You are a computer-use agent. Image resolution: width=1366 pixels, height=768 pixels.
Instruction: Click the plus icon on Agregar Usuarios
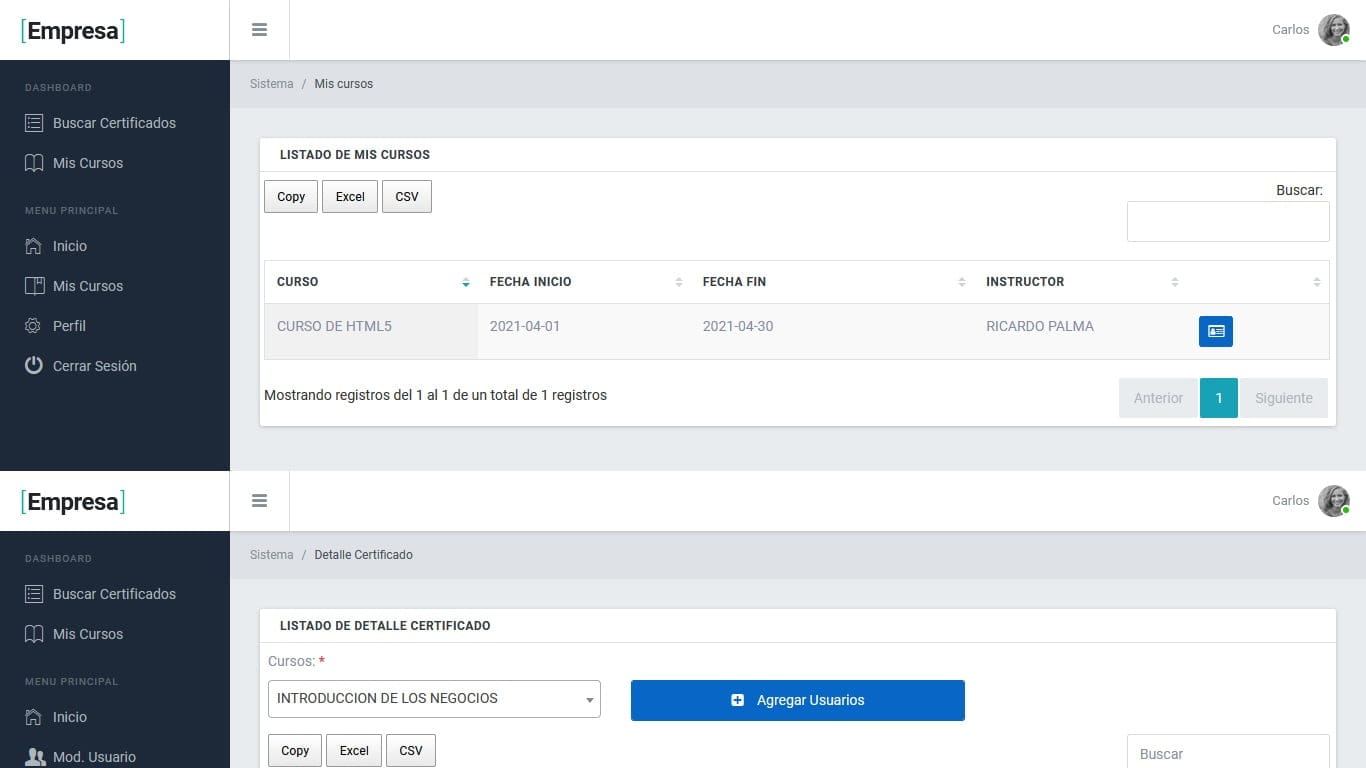[737, 700]
